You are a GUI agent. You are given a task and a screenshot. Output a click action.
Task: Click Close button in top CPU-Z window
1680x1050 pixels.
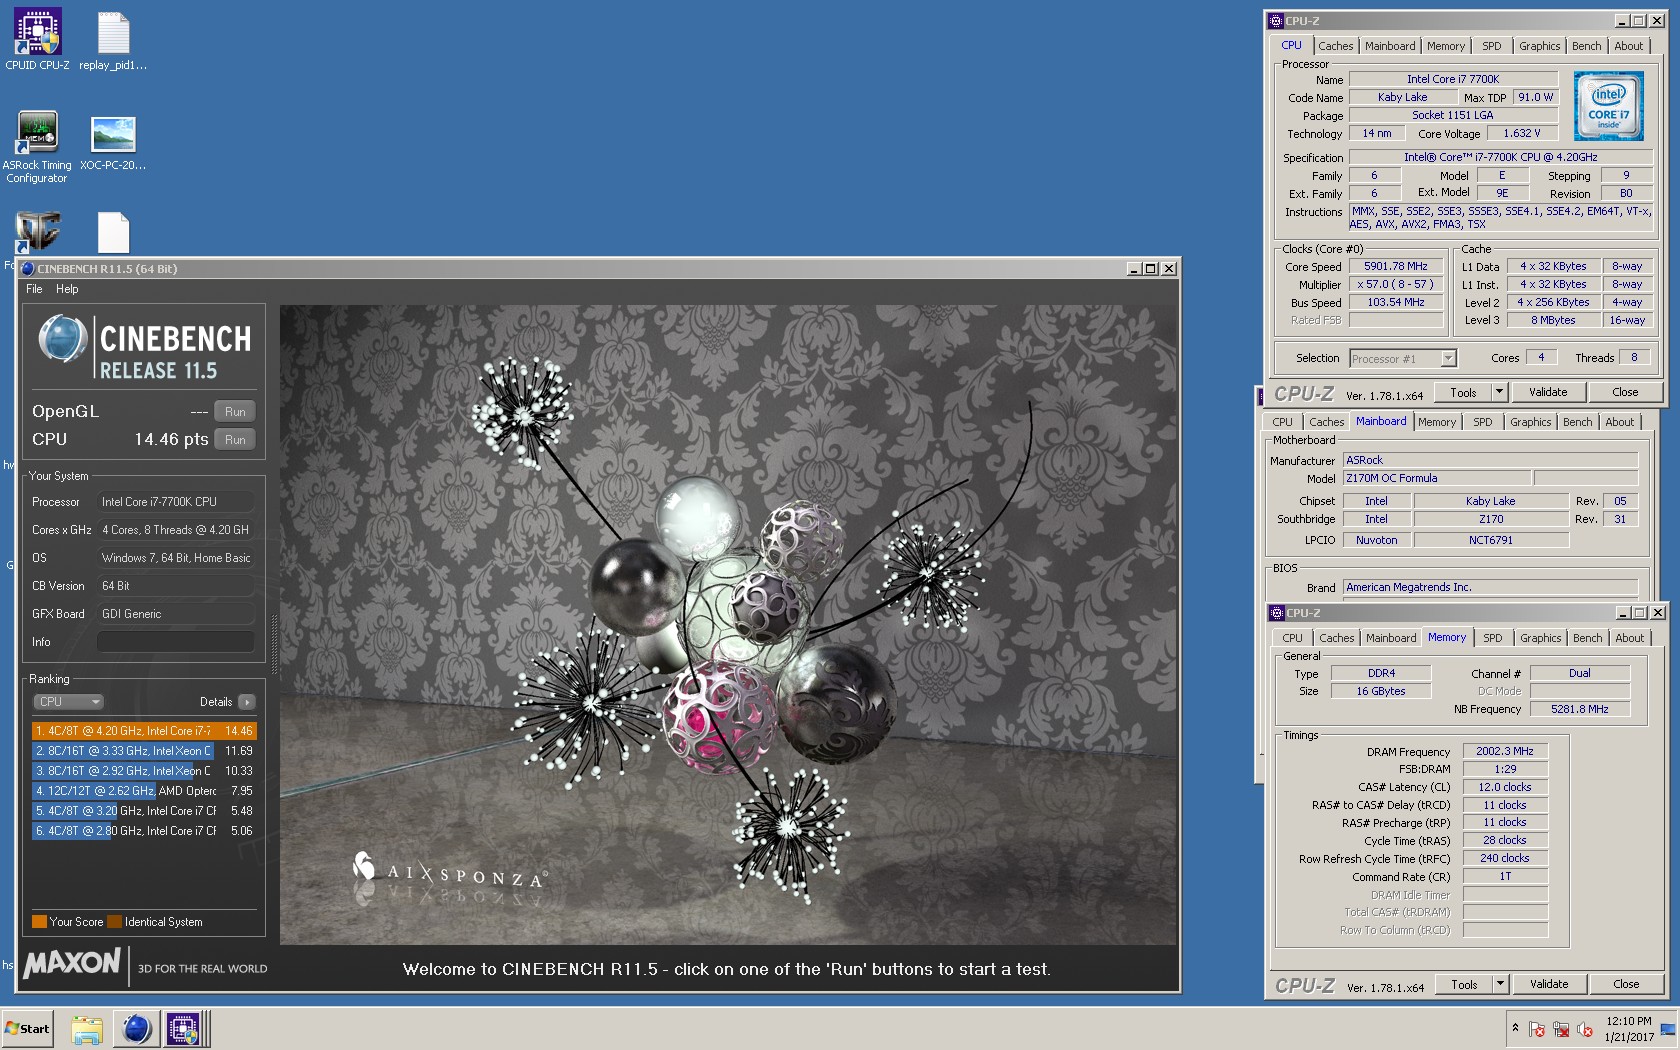tap(1625, 392)
